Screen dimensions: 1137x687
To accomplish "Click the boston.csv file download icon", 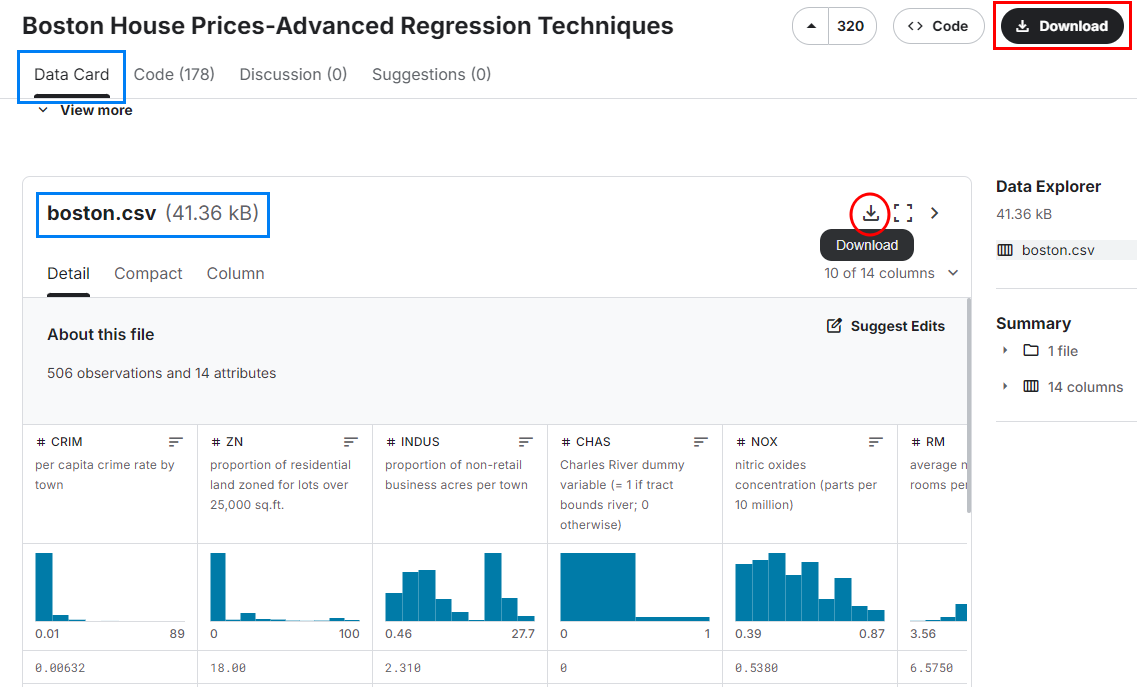I will [871, 213].
